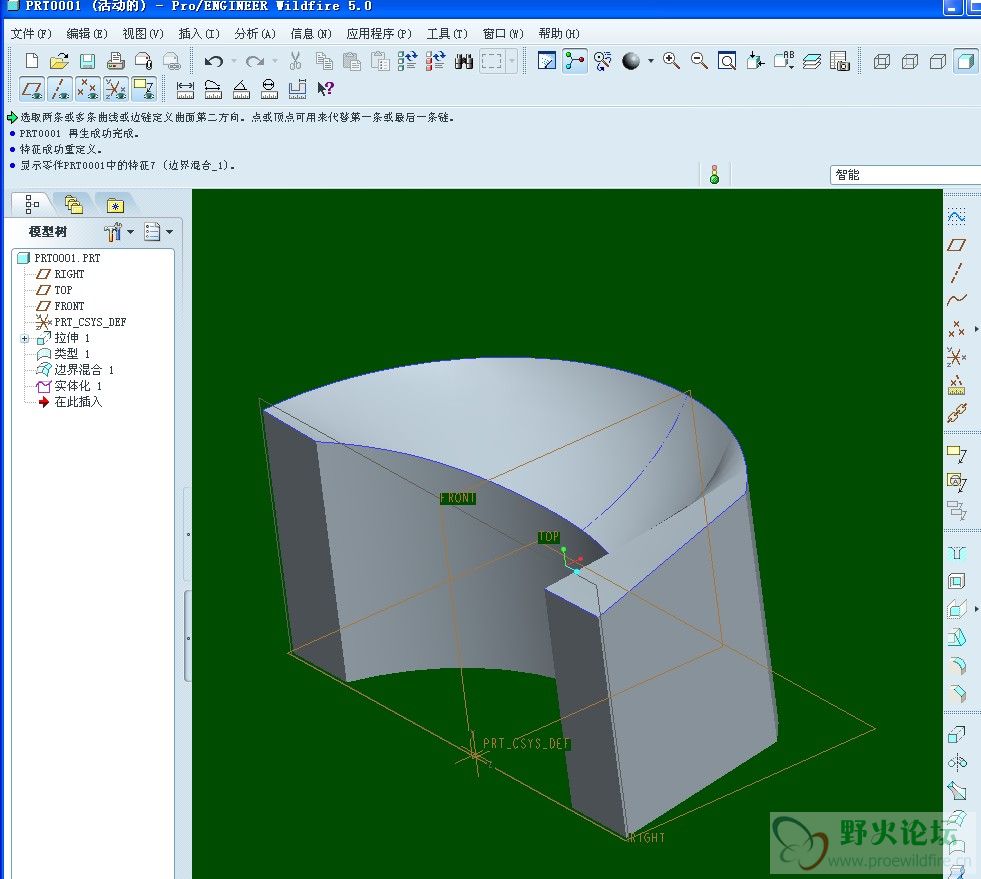The image size is (981, 879).
Task: Refit the model to the window
Action: [726, 61]
